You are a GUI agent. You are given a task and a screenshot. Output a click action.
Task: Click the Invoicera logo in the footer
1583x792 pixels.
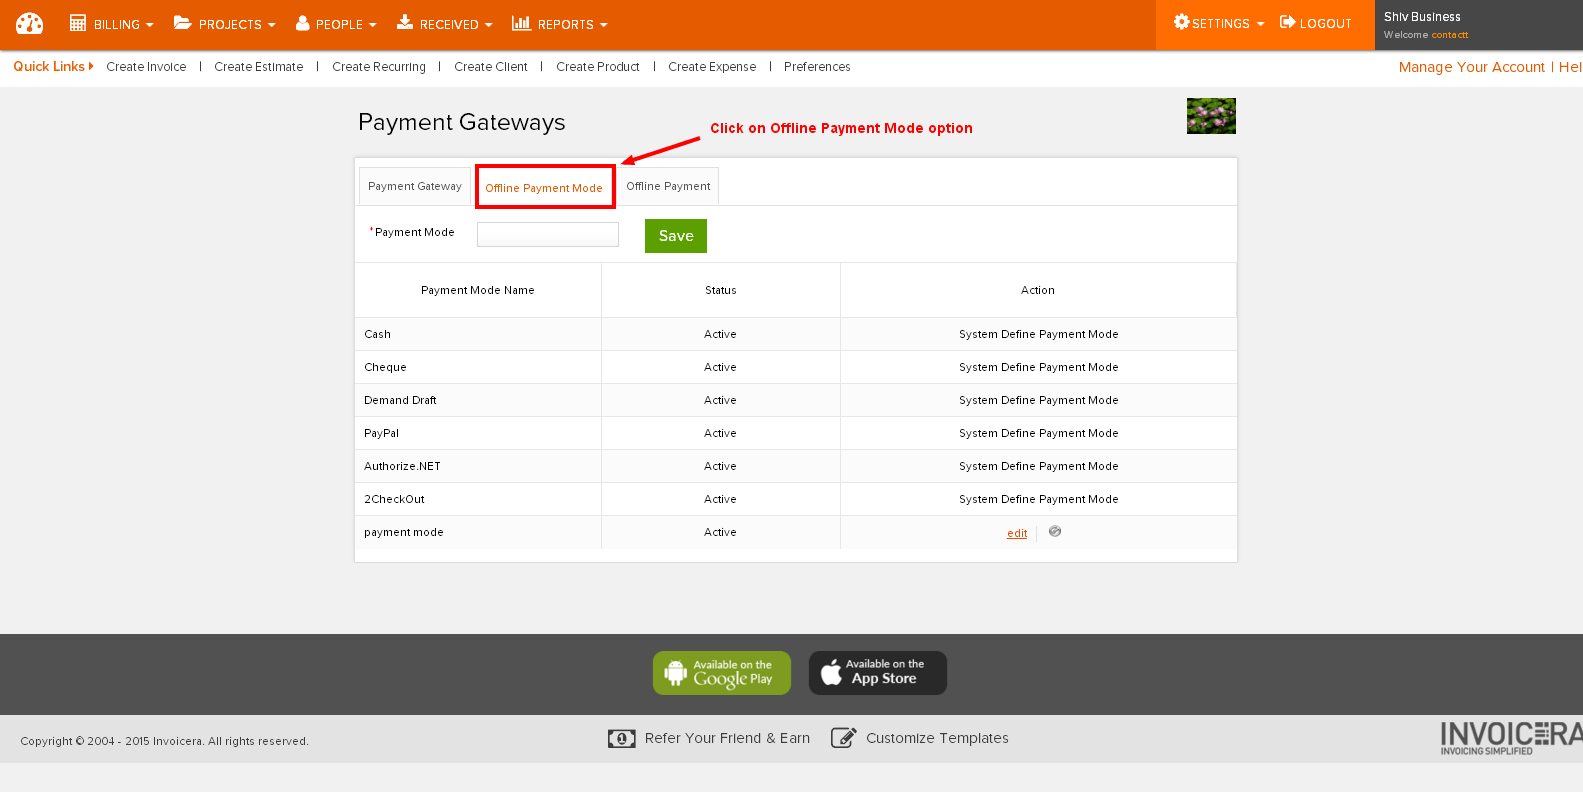[x=1510, y=738]
